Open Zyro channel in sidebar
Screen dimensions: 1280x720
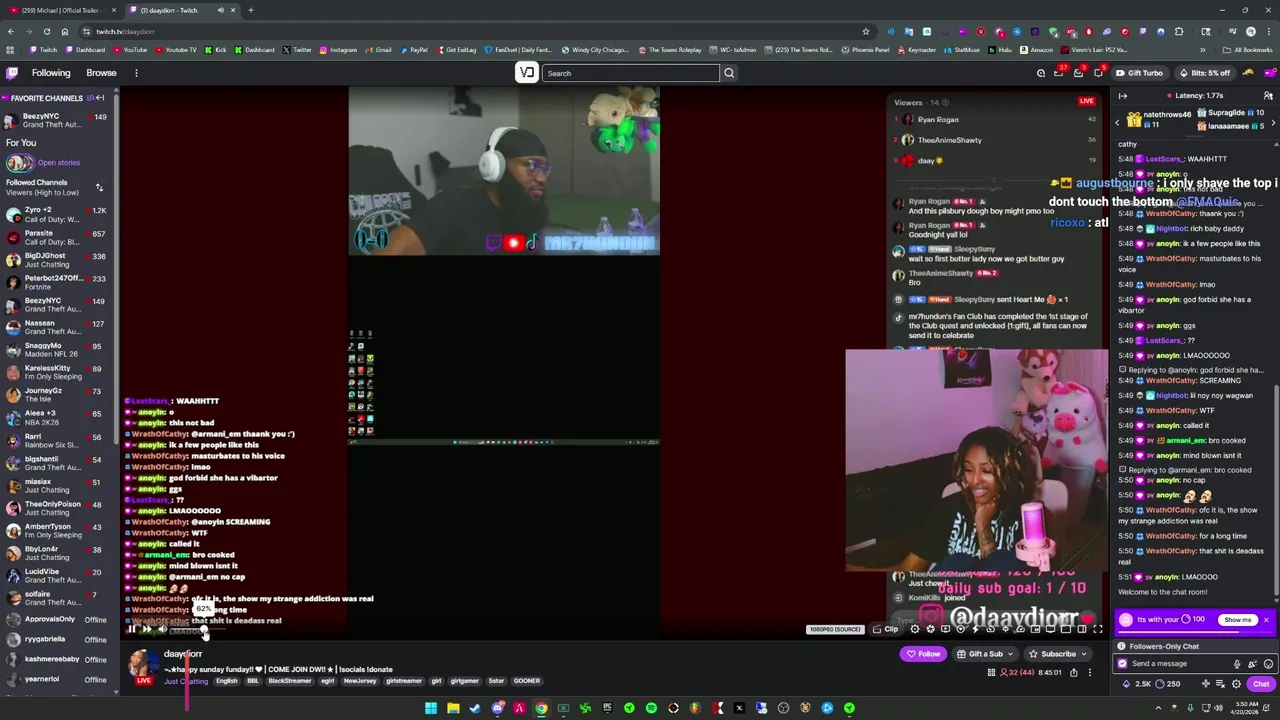58,215
